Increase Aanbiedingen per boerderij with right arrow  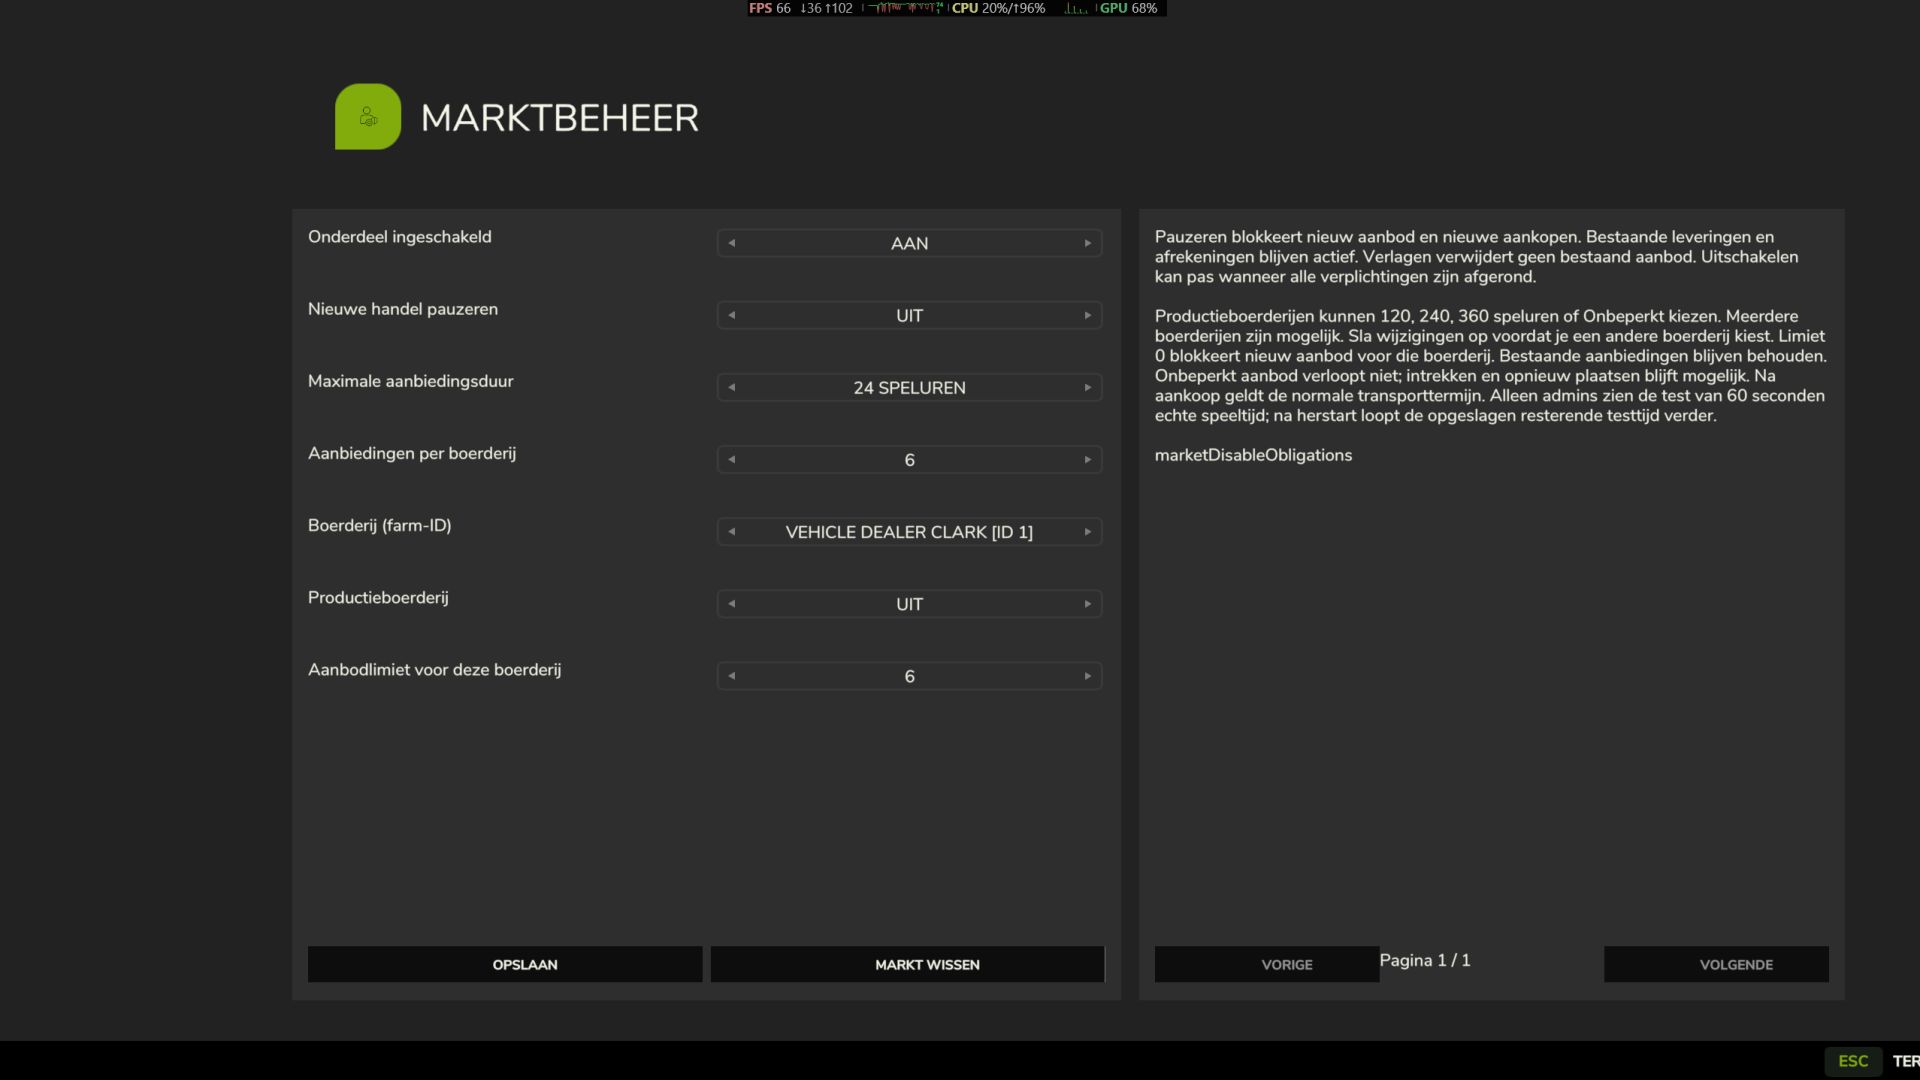1088,459
